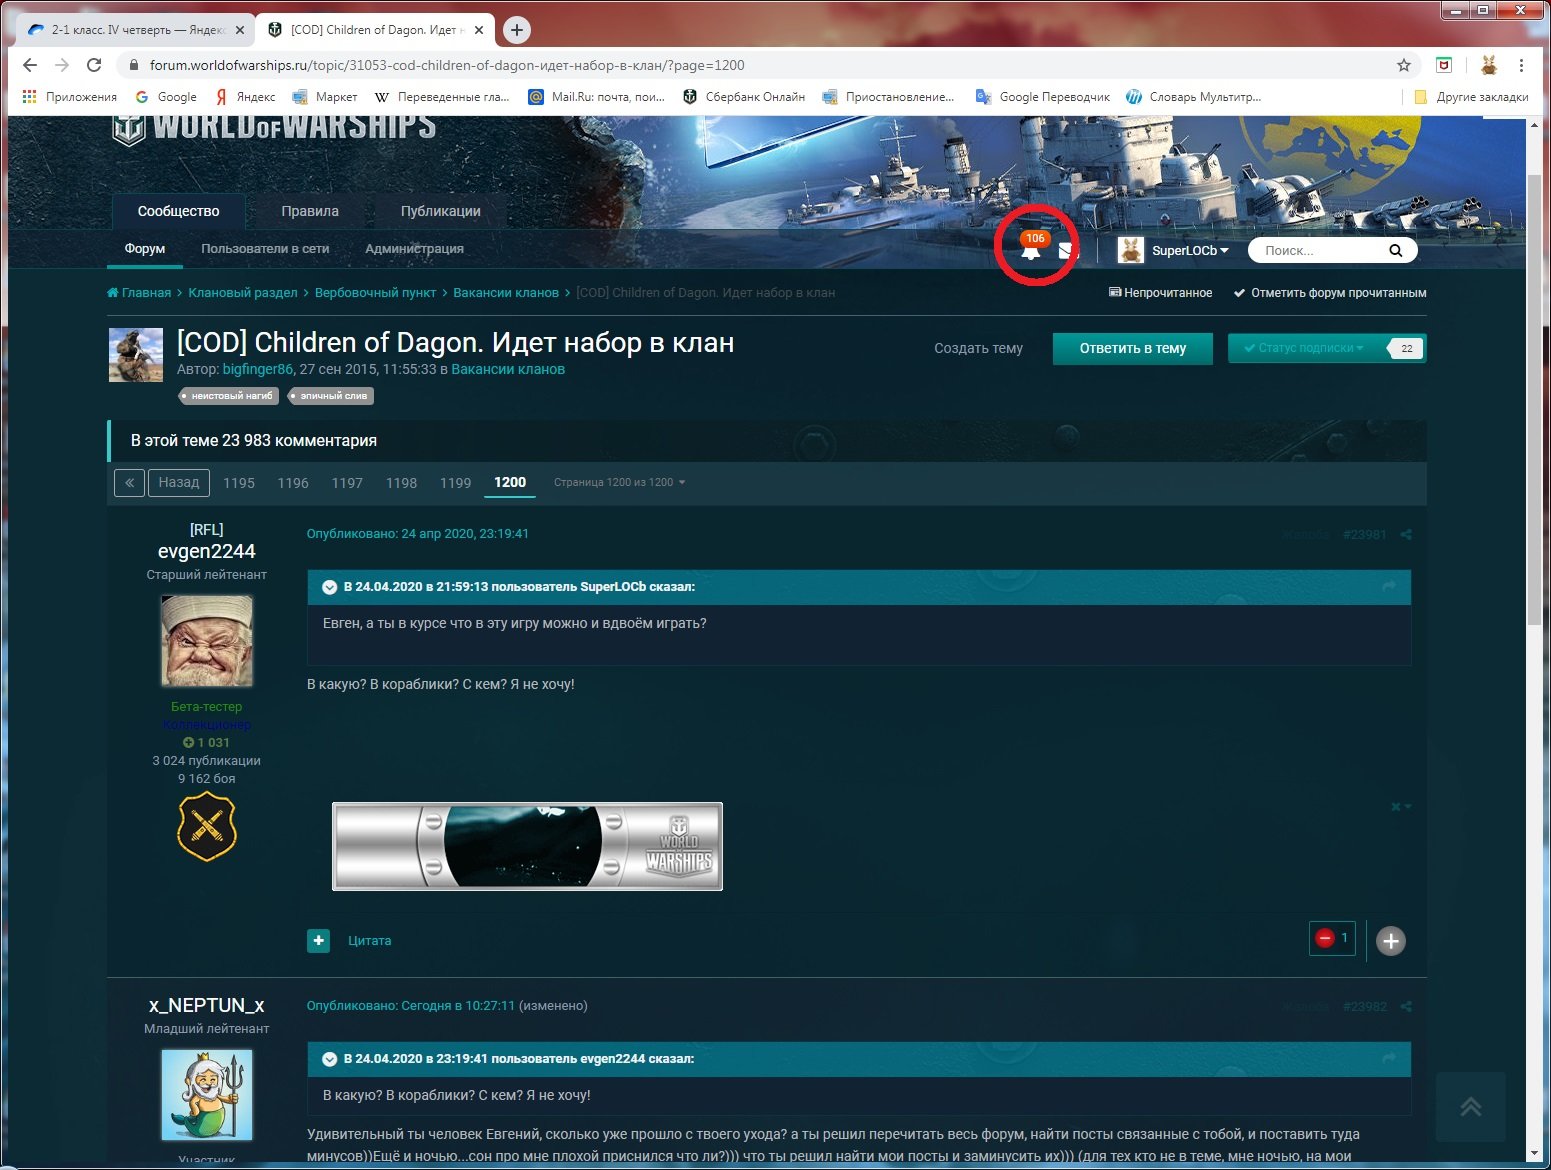Open new browser tab
The width and height of the screenshot is (1551, 1170).
coord(516,30)
